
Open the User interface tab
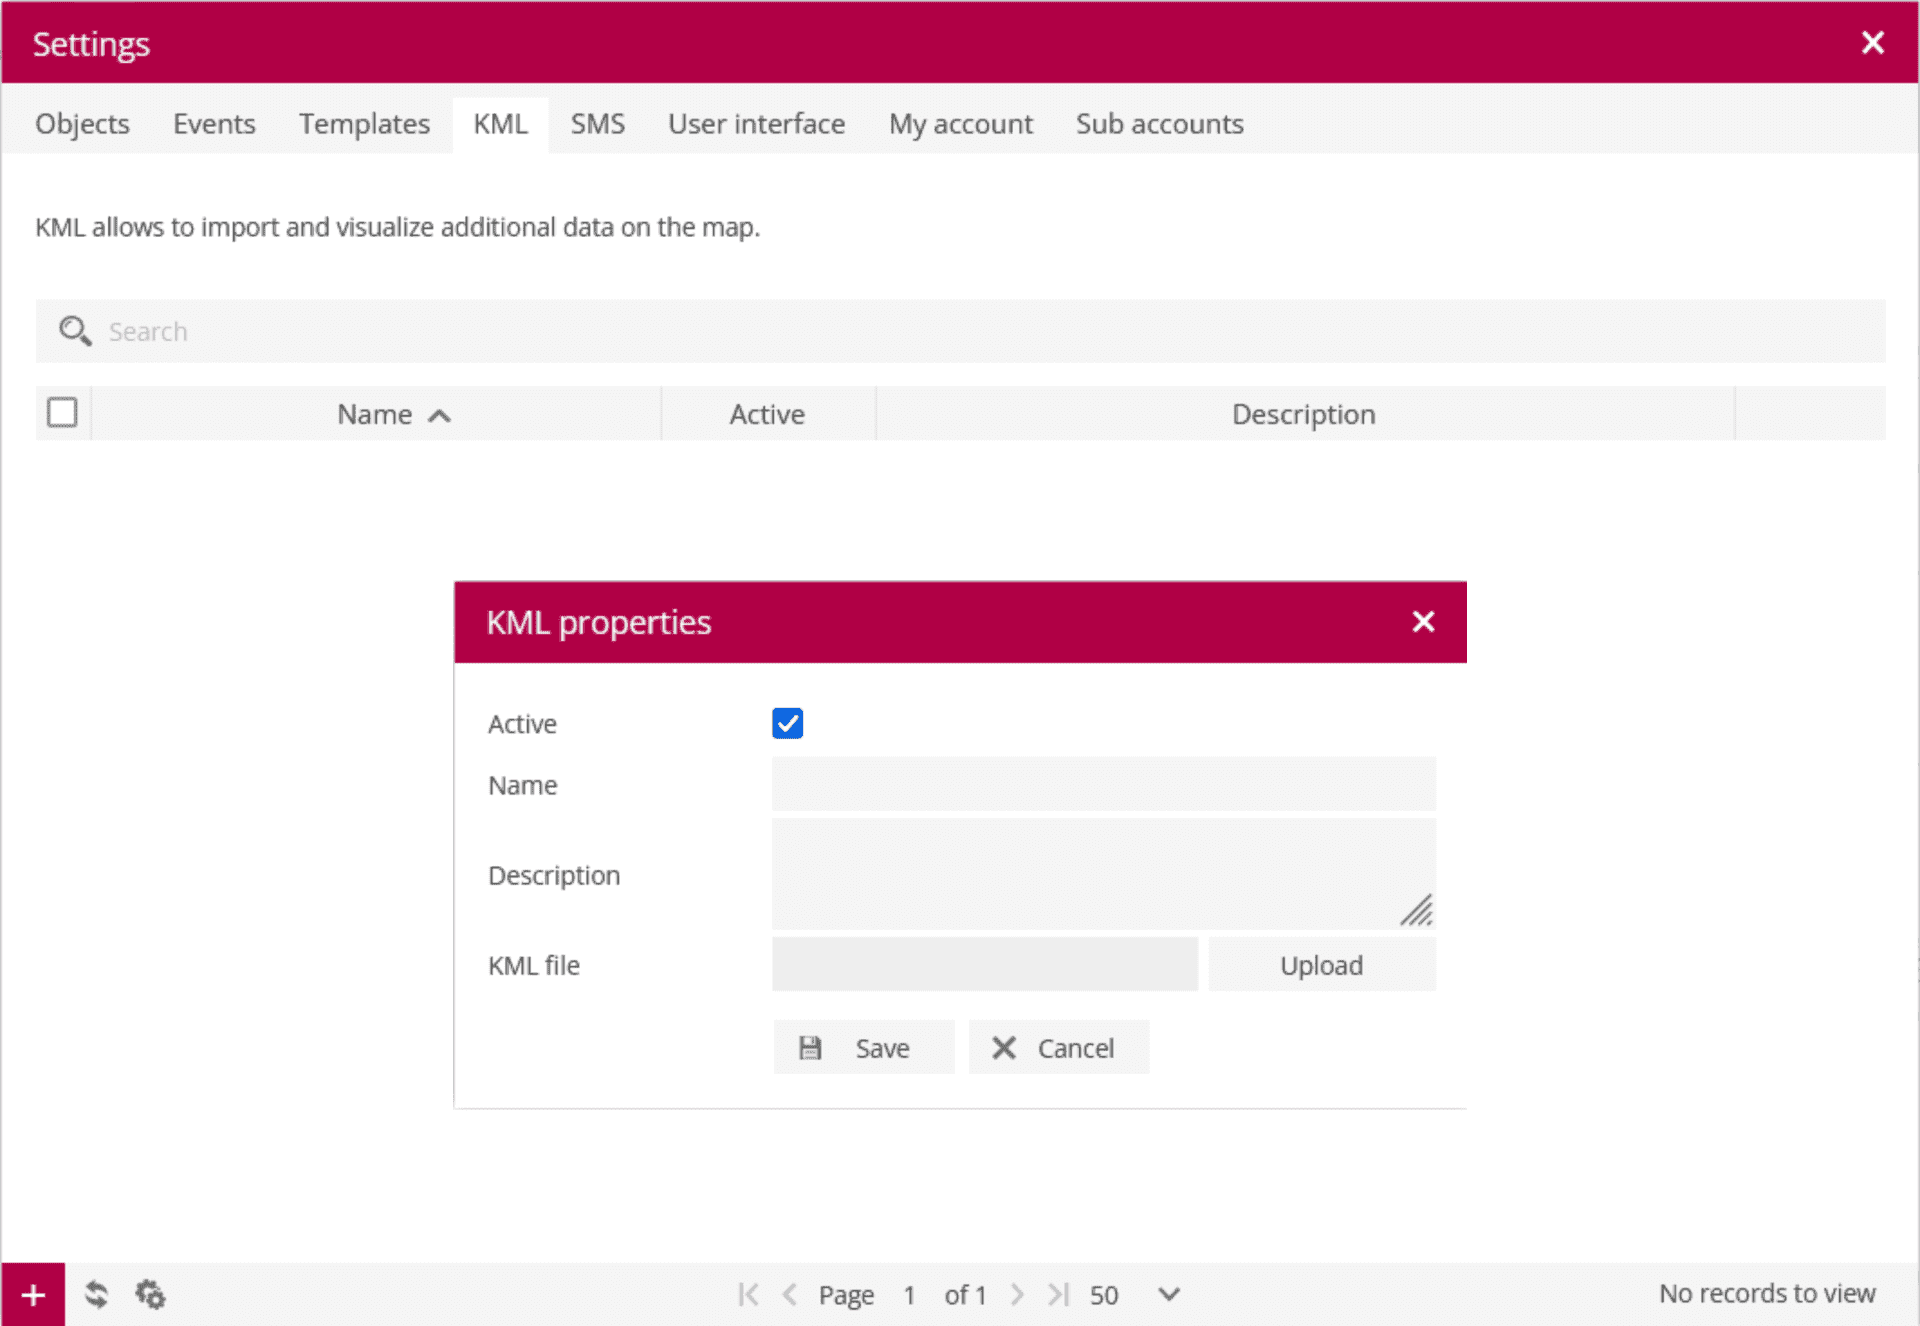pos(756,124)
